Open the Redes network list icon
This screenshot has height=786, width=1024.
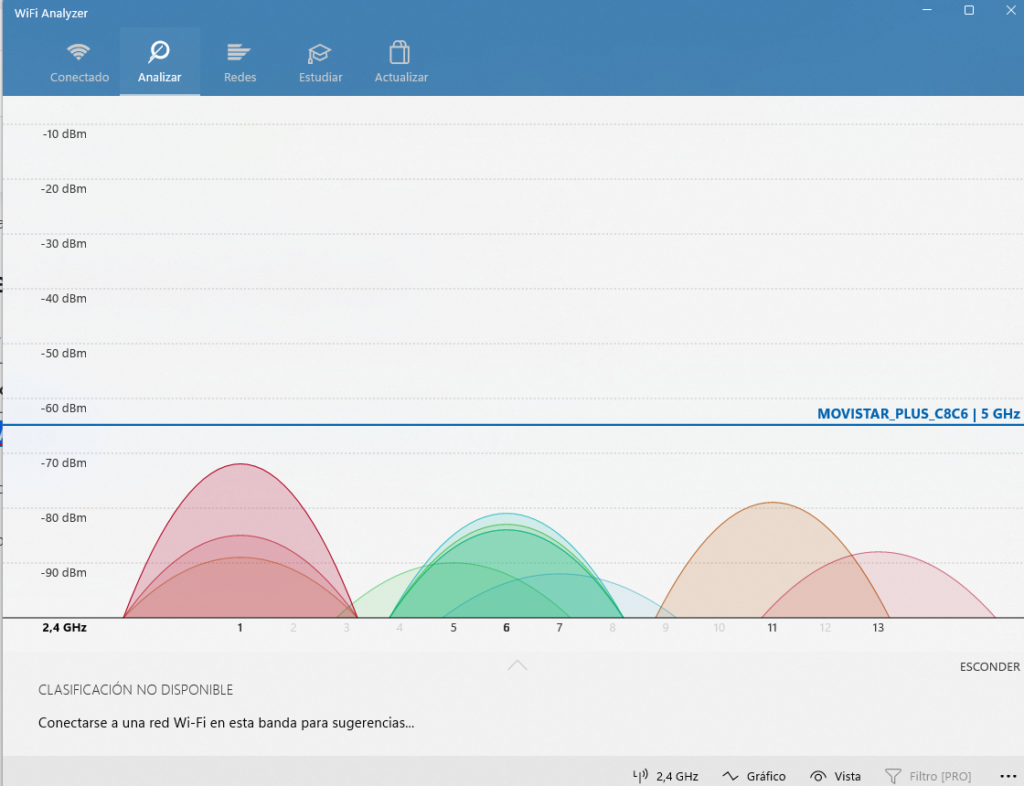239,50
